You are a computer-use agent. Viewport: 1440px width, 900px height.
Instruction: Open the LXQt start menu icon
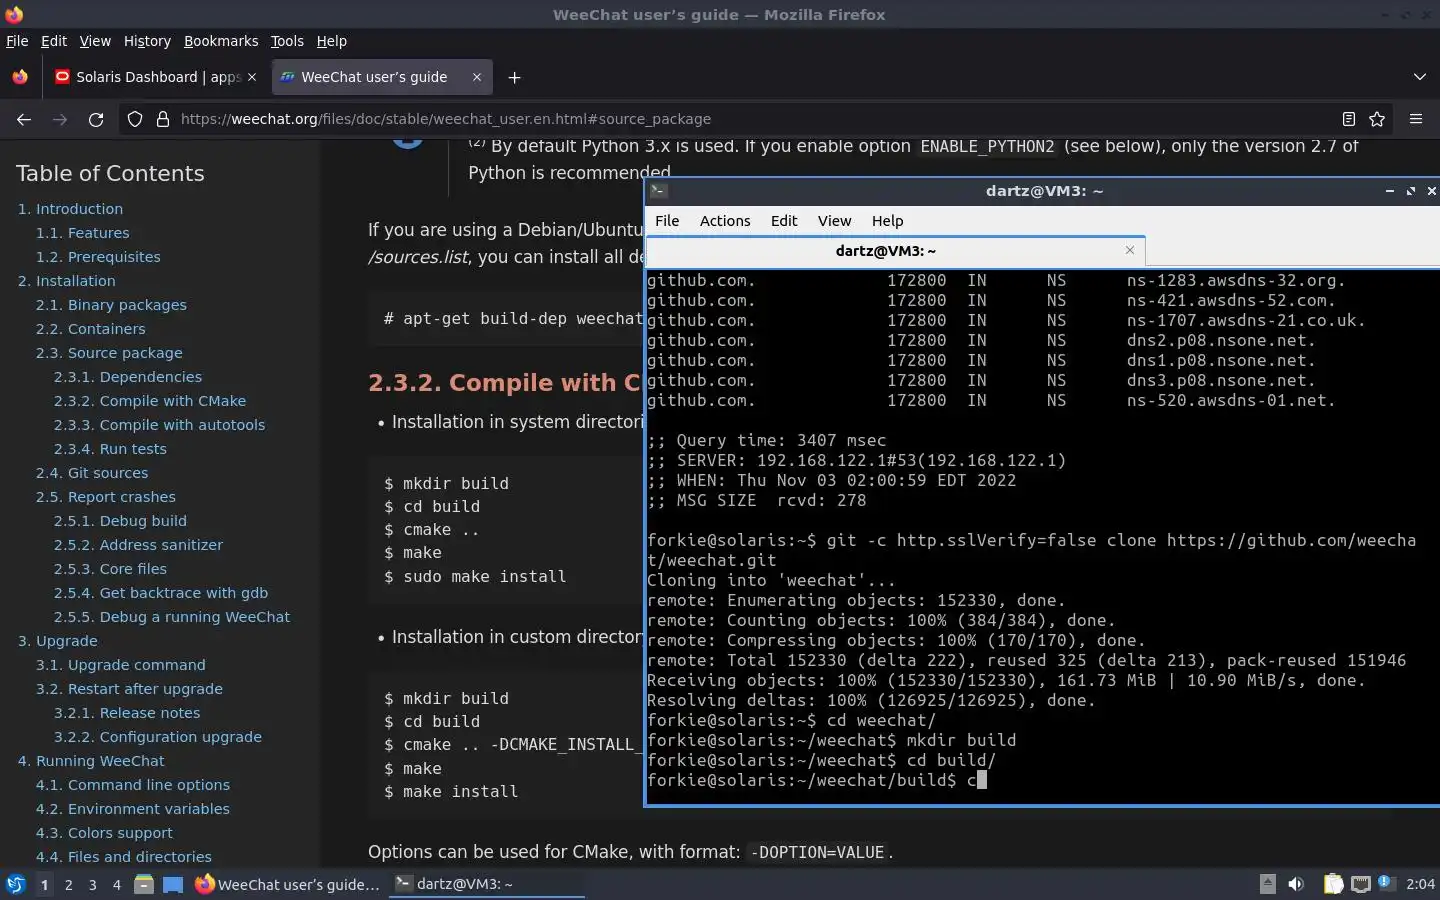pos(15,884)
